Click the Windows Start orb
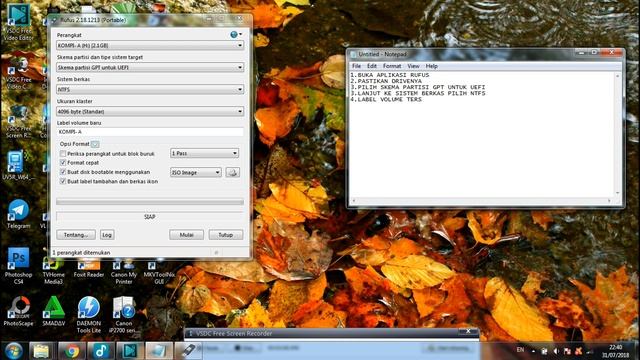Image resolution: width=640 pixels, height=360 pixels. (x=13, y=351)
